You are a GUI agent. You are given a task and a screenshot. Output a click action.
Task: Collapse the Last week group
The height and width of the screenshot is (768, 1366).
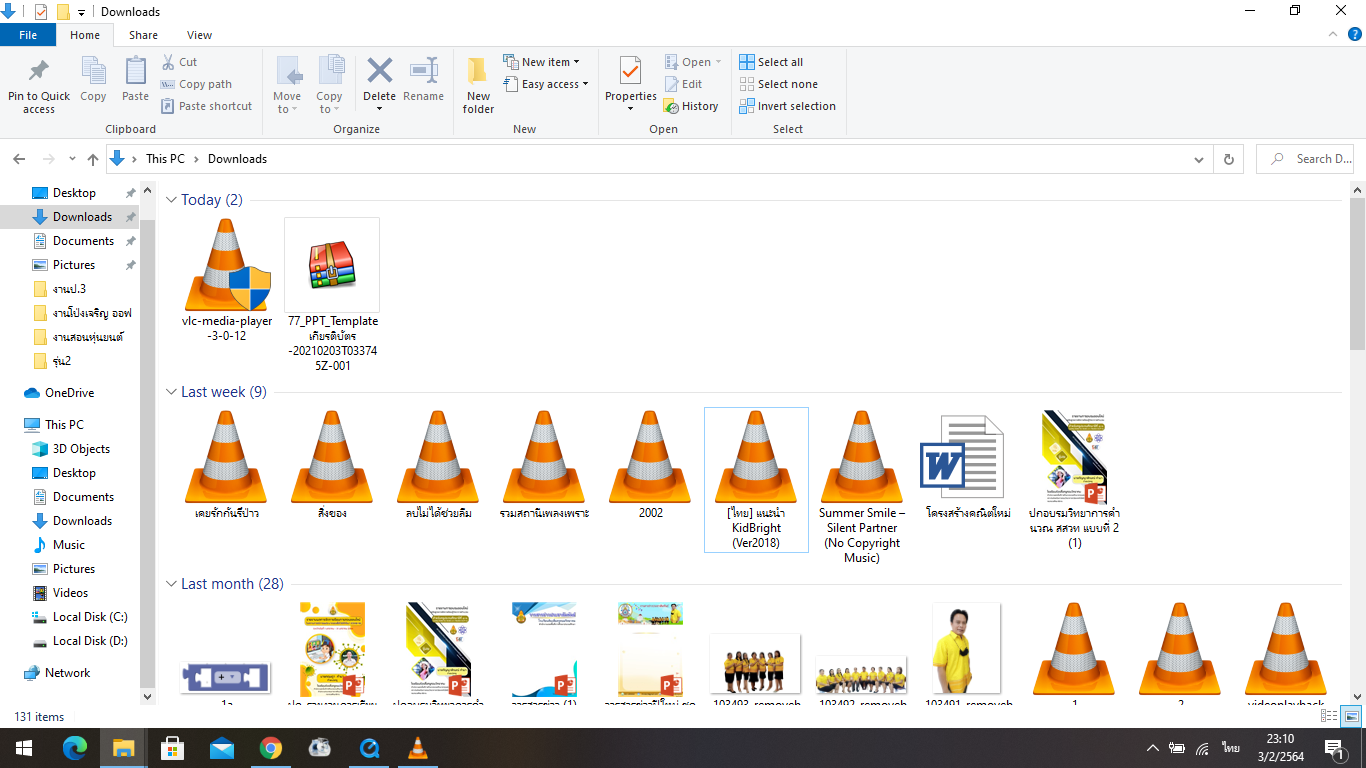coord(171,392)
